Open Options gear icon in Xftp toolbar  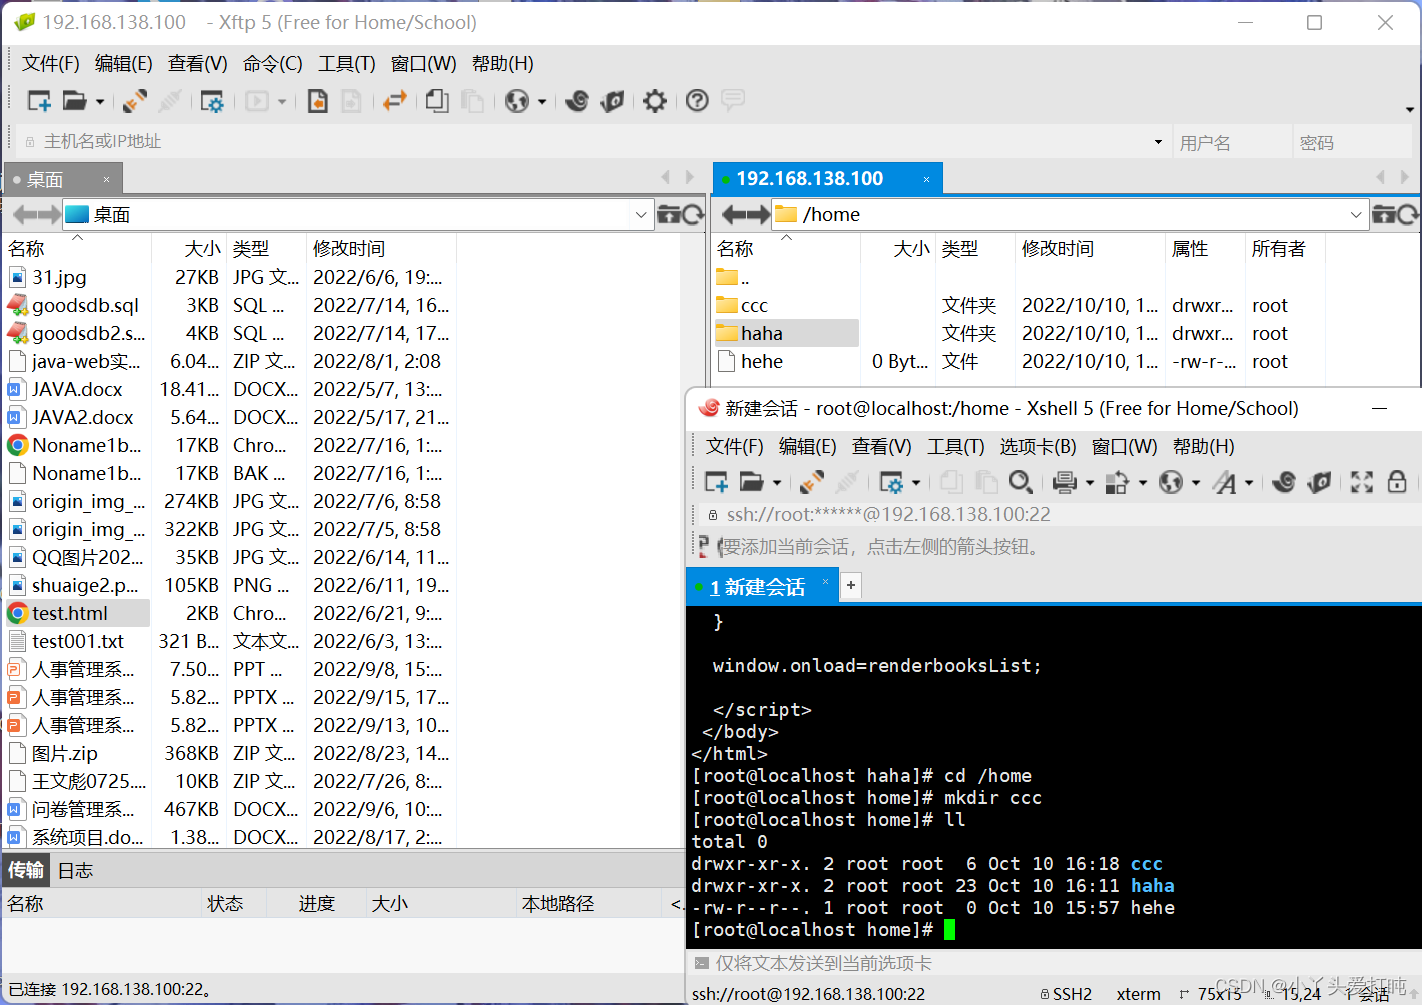(x=655, y=101)
